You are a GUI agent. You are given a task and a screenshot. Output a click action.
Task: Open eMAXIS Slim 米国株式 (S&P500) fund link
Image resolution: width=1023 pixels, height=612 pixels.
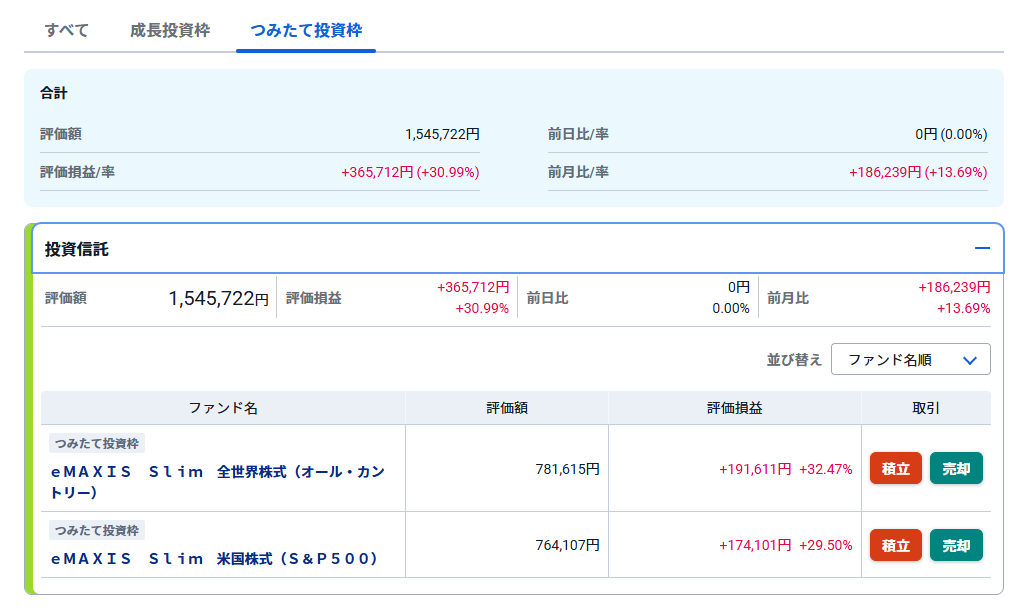coord(215,559)
